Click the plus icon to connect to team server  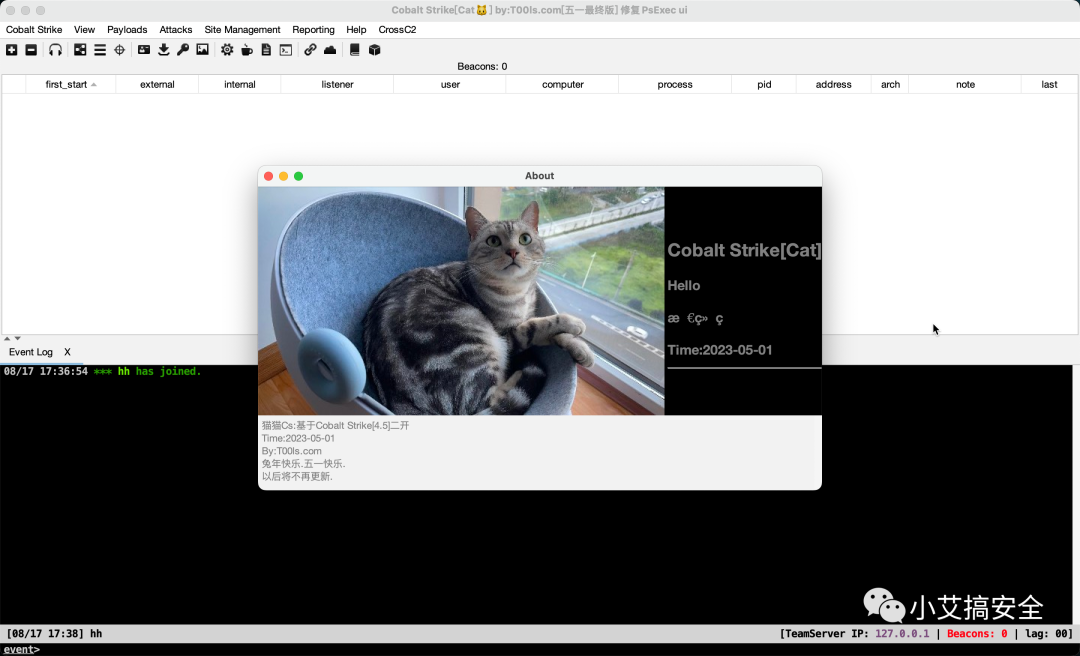pyautogui.click(x=12, y=50)
